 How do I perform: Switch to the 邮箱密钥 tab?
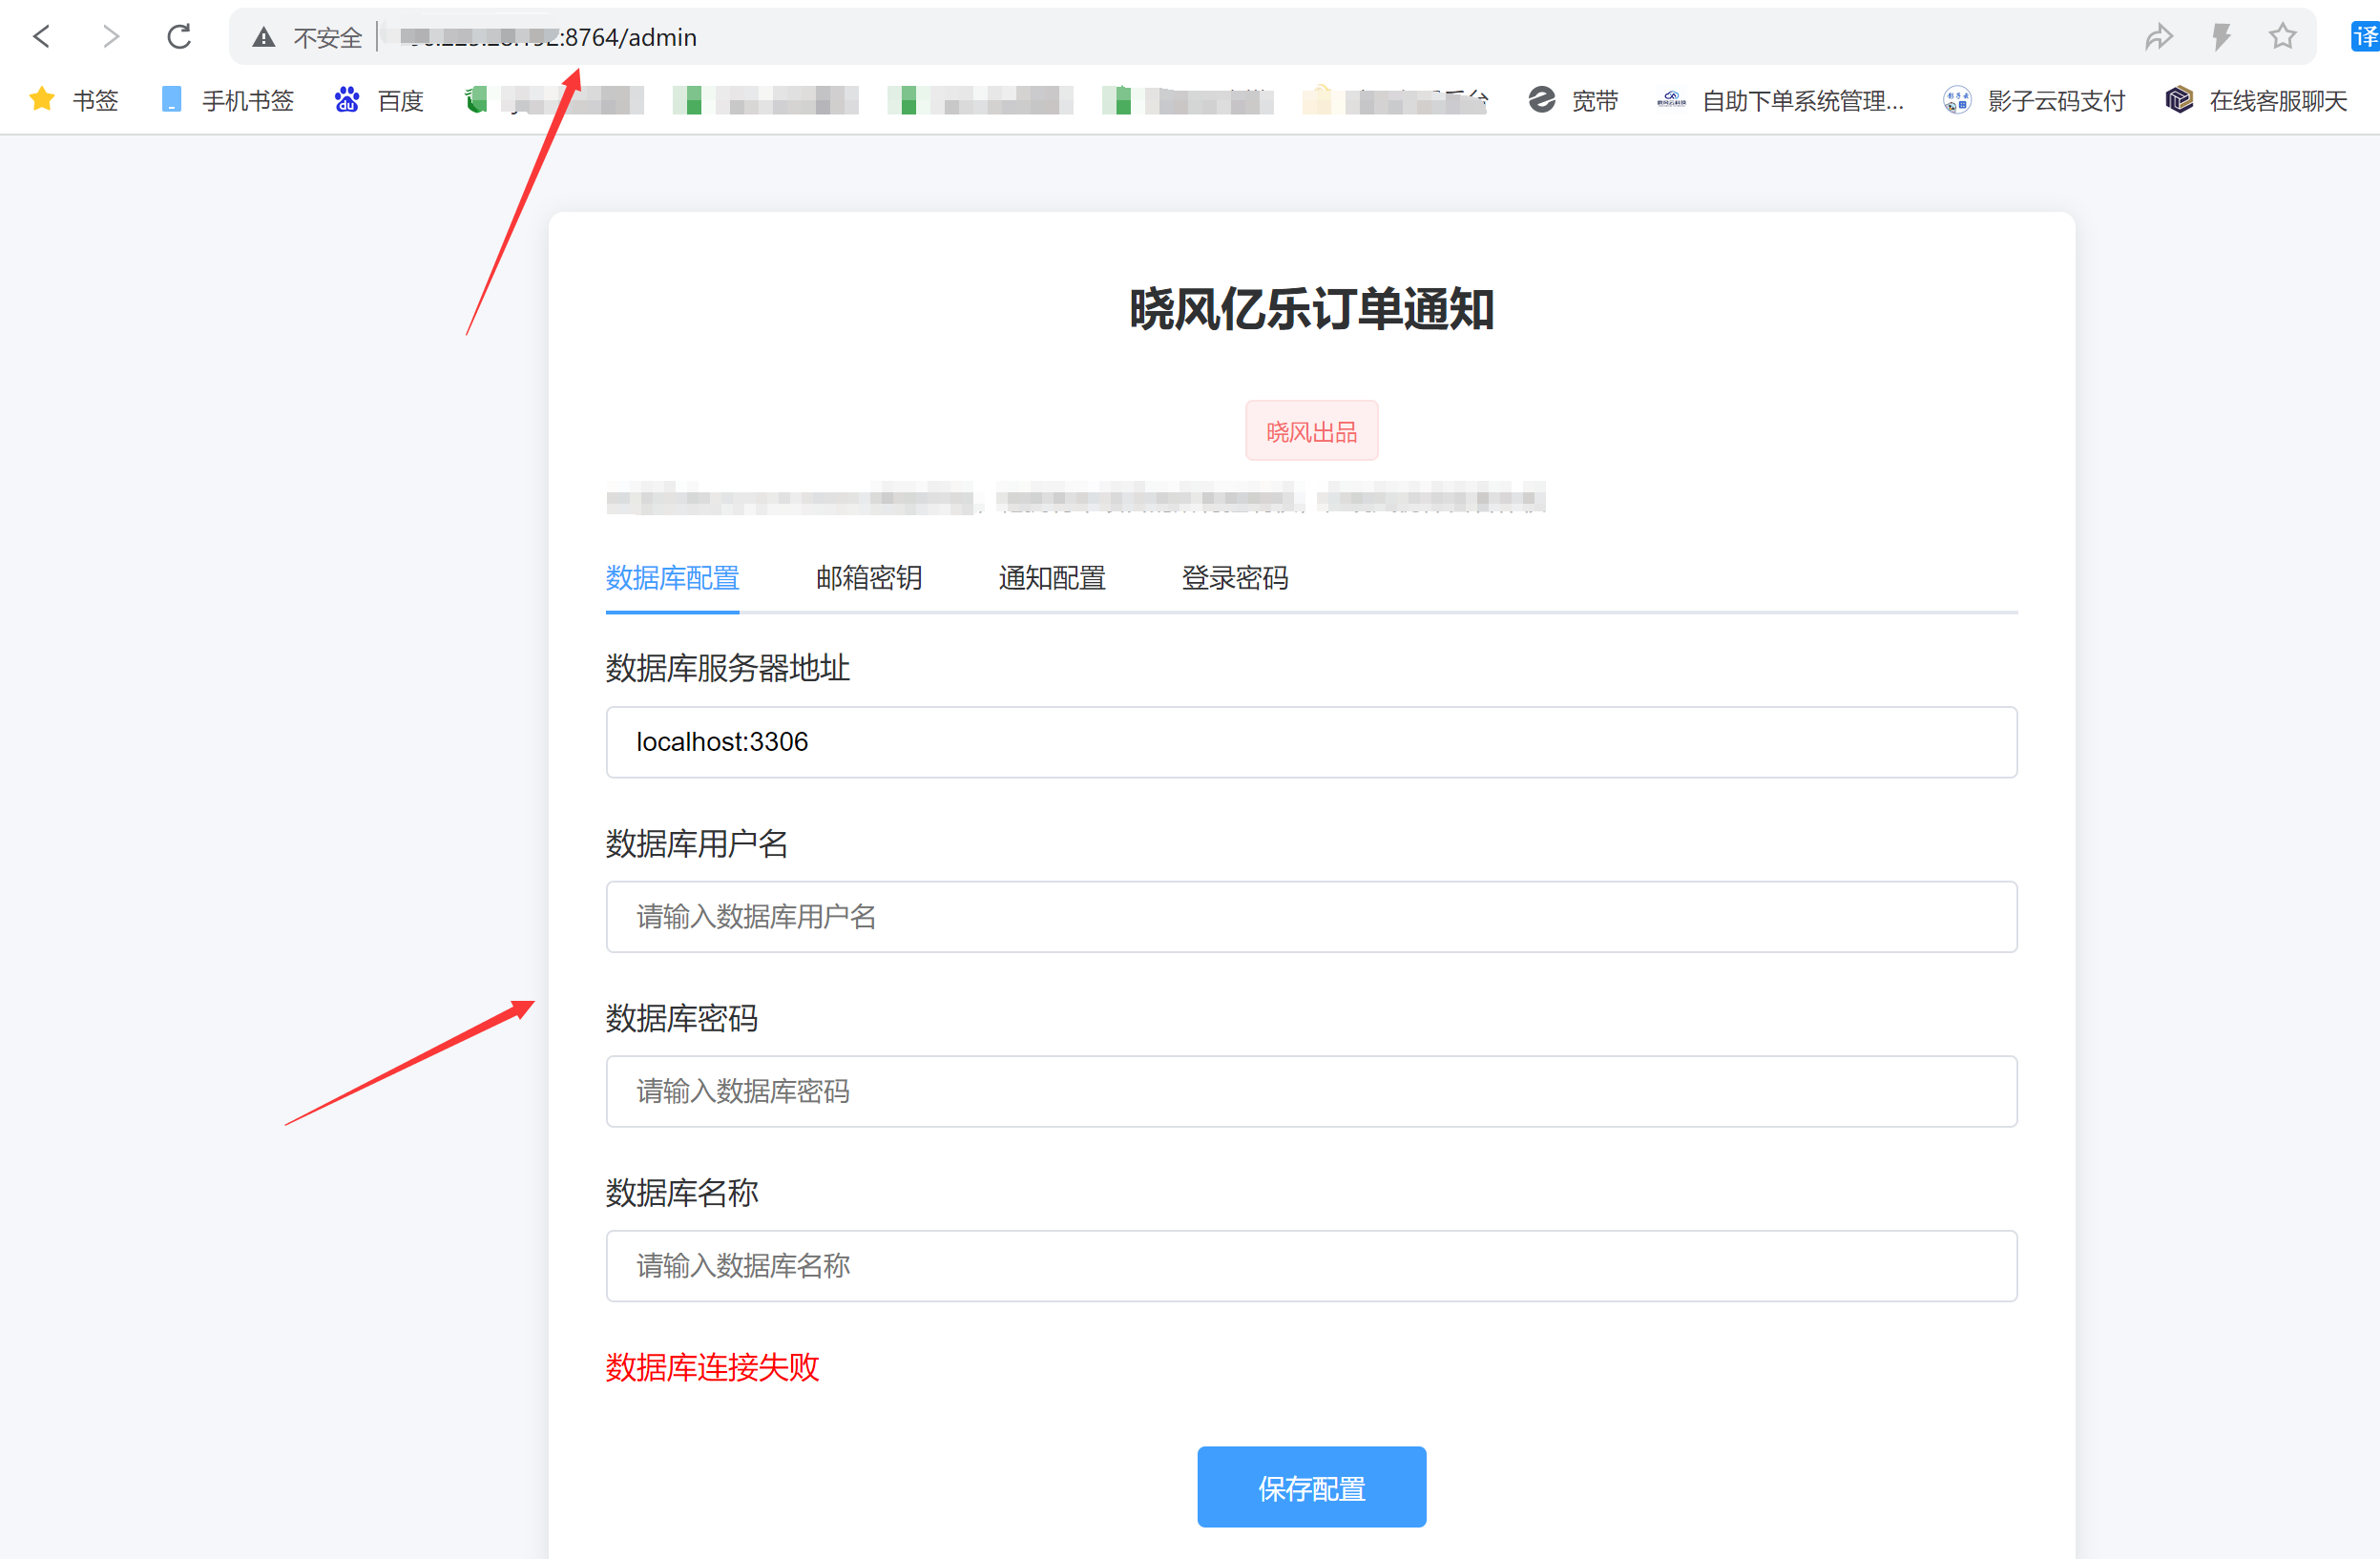click(868, 578)
